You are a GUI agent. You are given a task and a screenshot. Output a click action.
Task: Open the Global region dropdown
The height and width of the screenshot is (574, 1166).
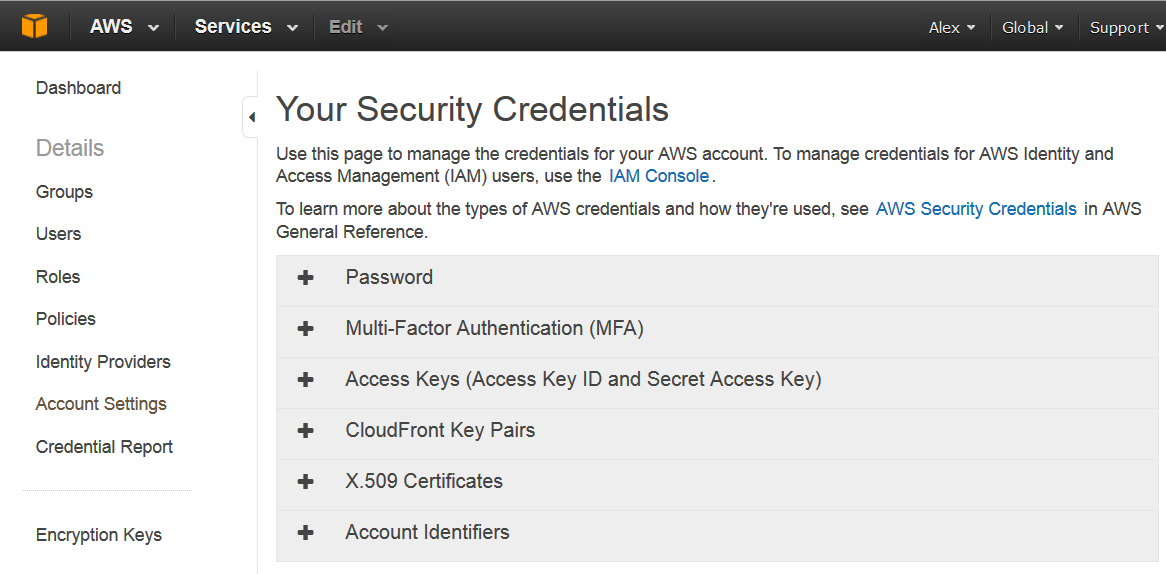[1033, 28]
